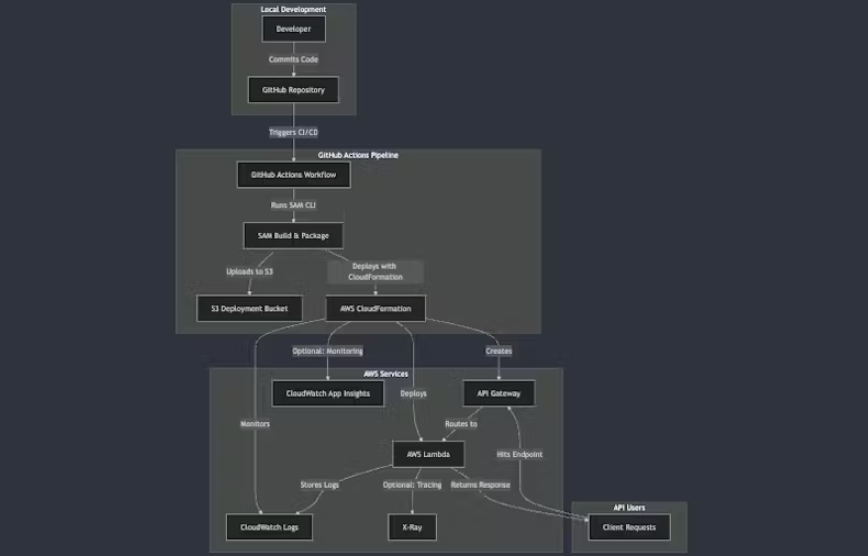
Task: Click the SAM Build & Package node
Action: [293, 235]
